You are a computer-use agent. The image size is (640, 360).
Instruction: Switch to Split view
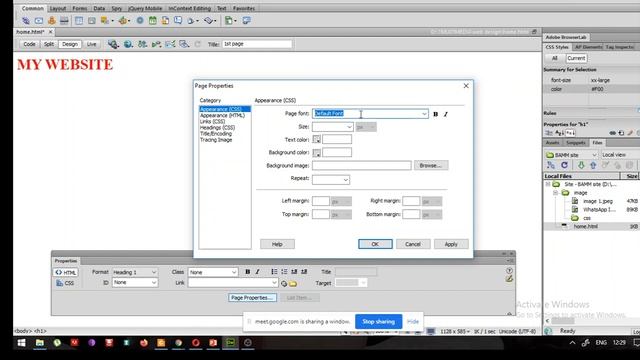(x=49, y=44)
